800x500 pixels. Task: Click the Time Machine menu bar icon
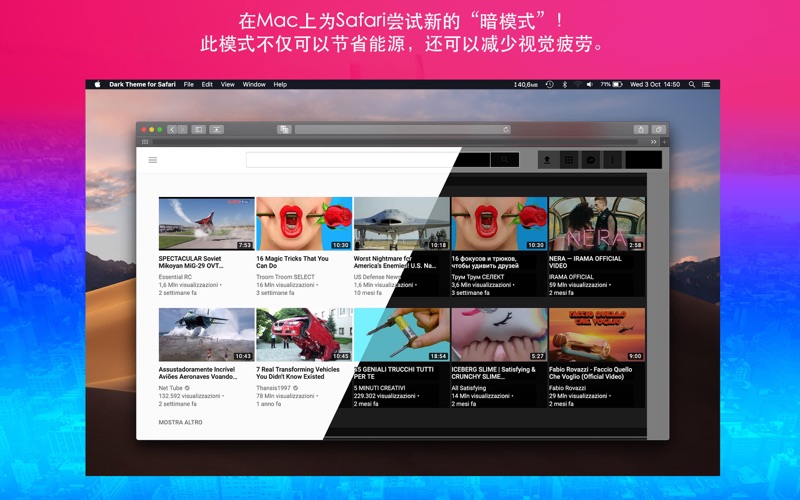pyautogui.click(x=549, y=85)
